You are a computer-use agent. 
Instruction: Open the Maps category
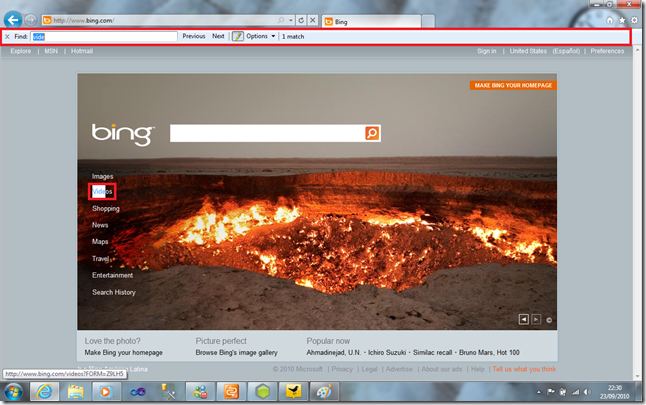coord(100,241)
